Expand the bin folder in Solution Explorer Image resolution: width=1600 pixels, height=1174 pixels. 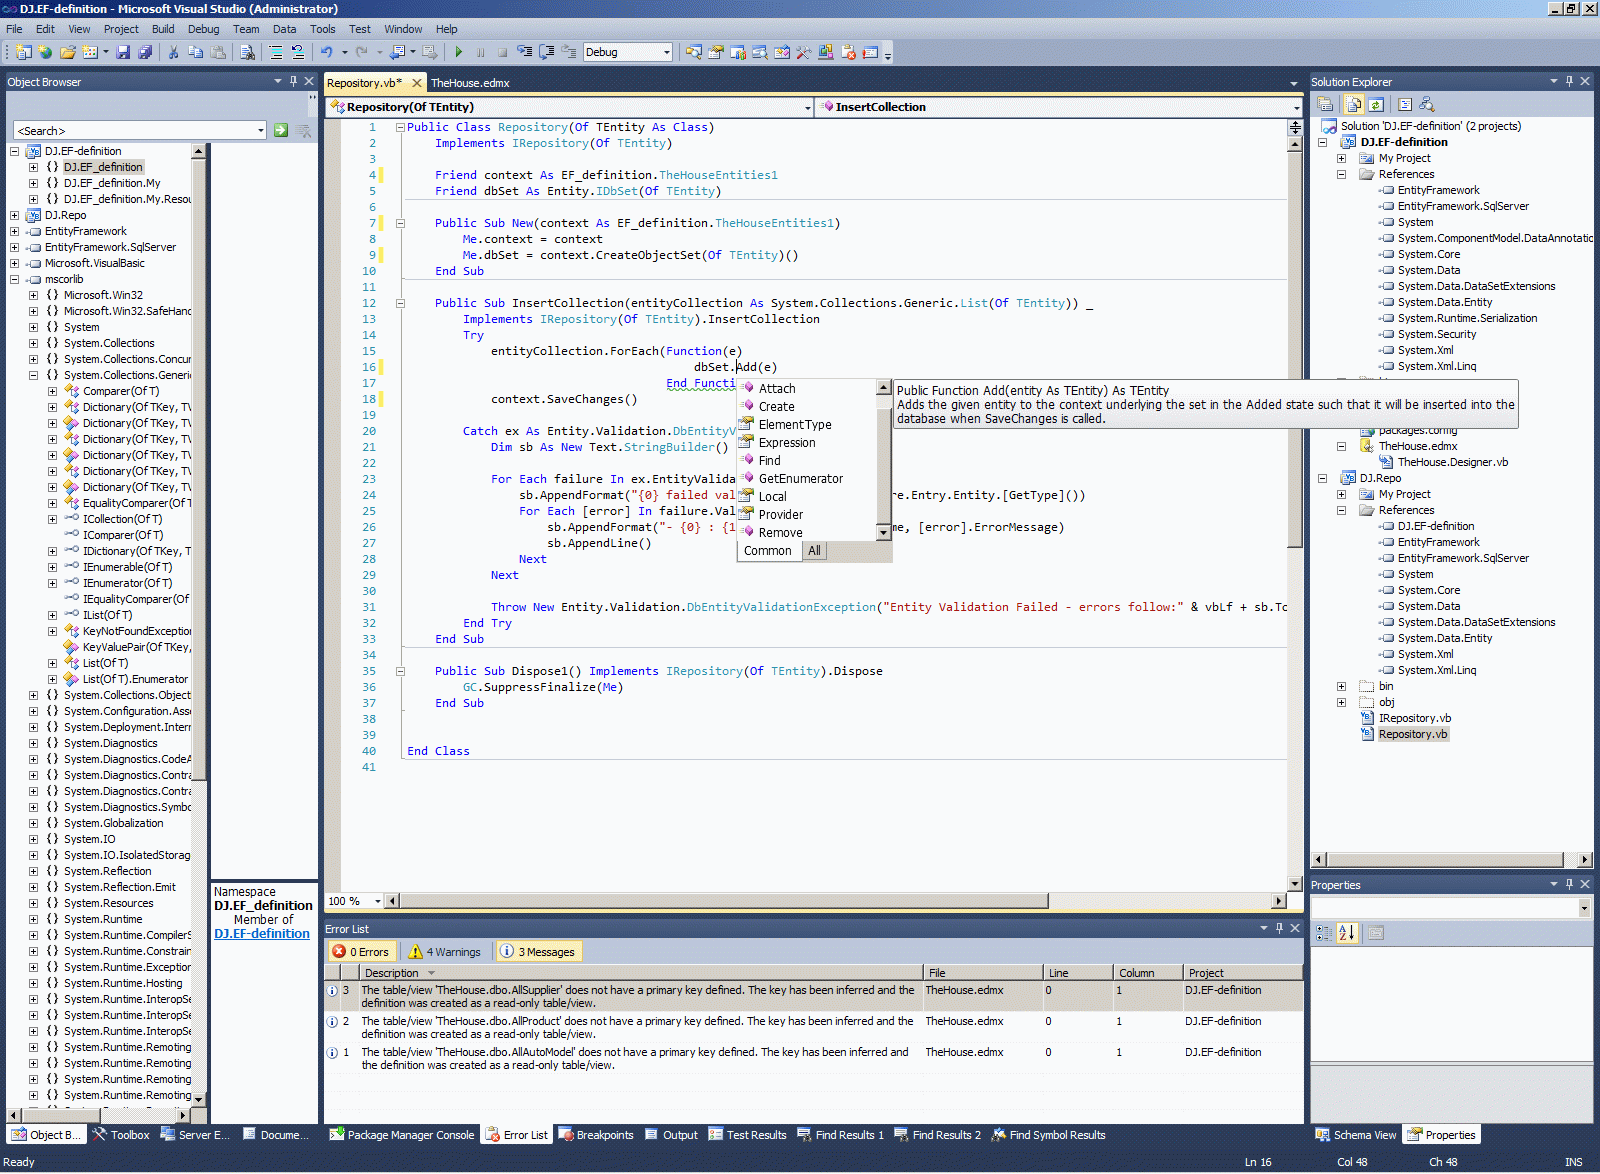[1341, 686]
